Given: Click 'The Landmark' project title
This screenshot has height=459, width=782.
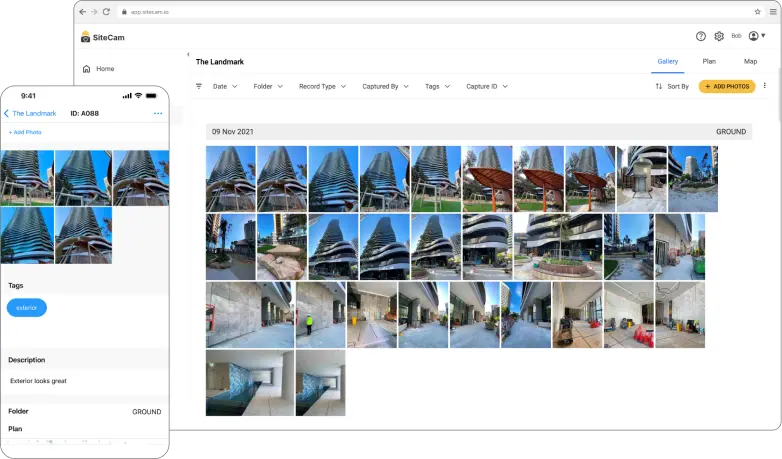Looking at the screenshot, I should (219, 62).
